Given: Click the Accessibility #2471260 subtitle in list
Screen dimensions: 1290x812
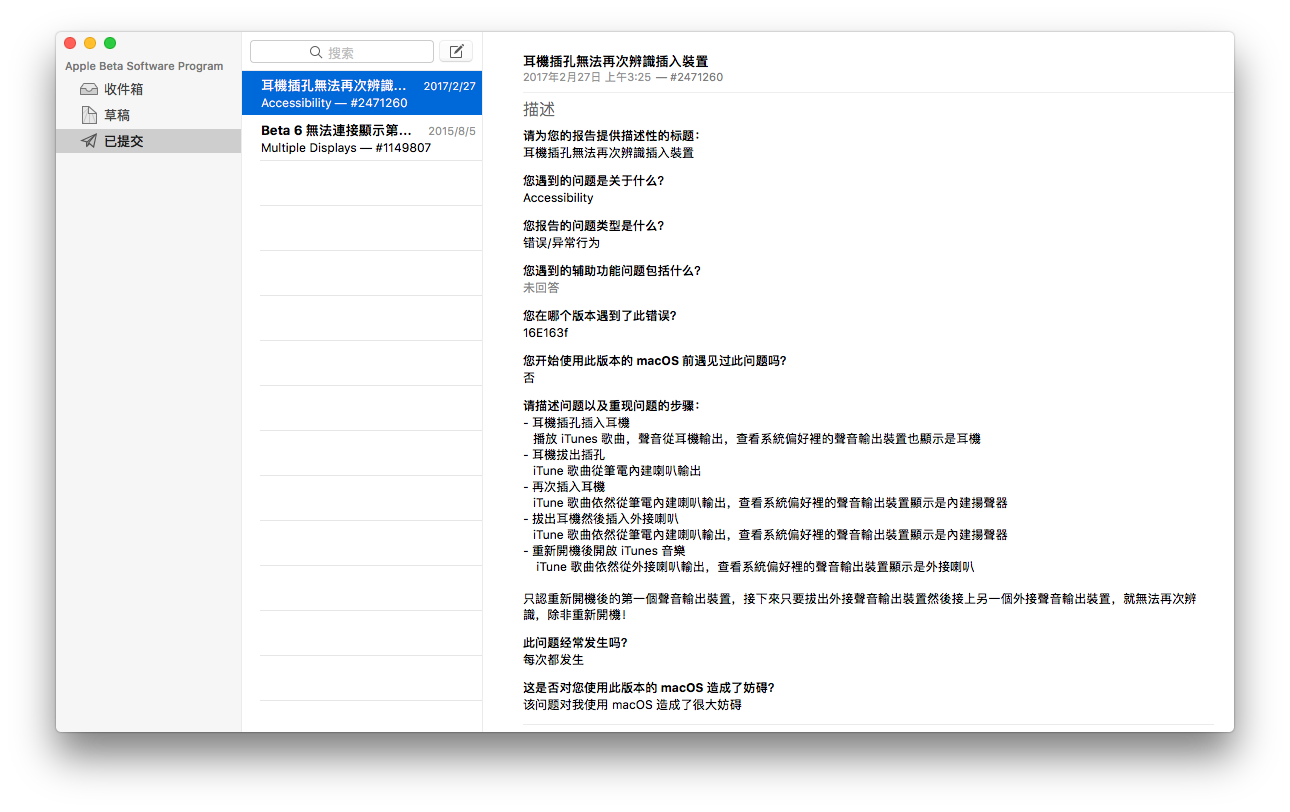Looking at the screenshot, I should click(334, 103).
